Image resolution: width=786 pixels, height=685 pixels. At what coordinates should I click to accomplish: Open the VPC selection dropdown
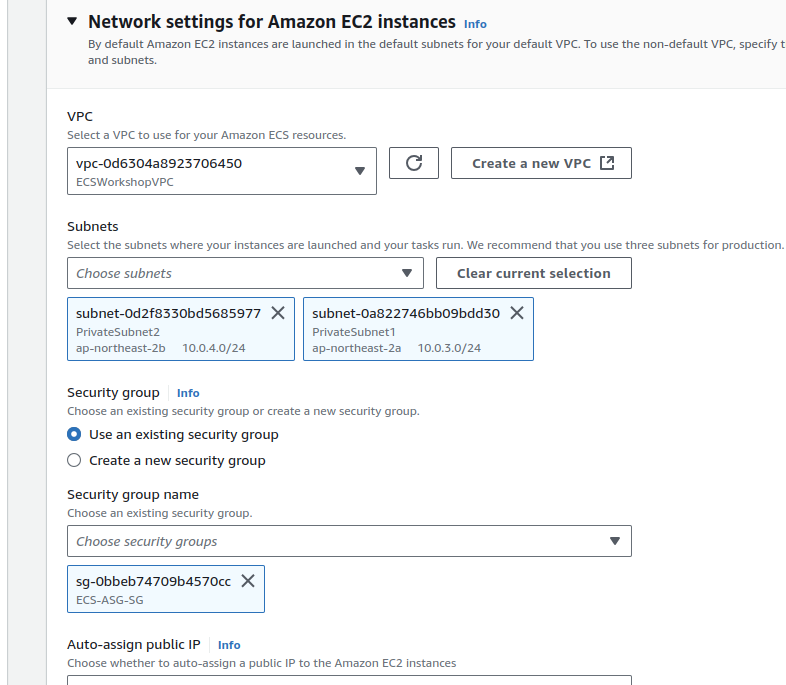tap(221, 171)
